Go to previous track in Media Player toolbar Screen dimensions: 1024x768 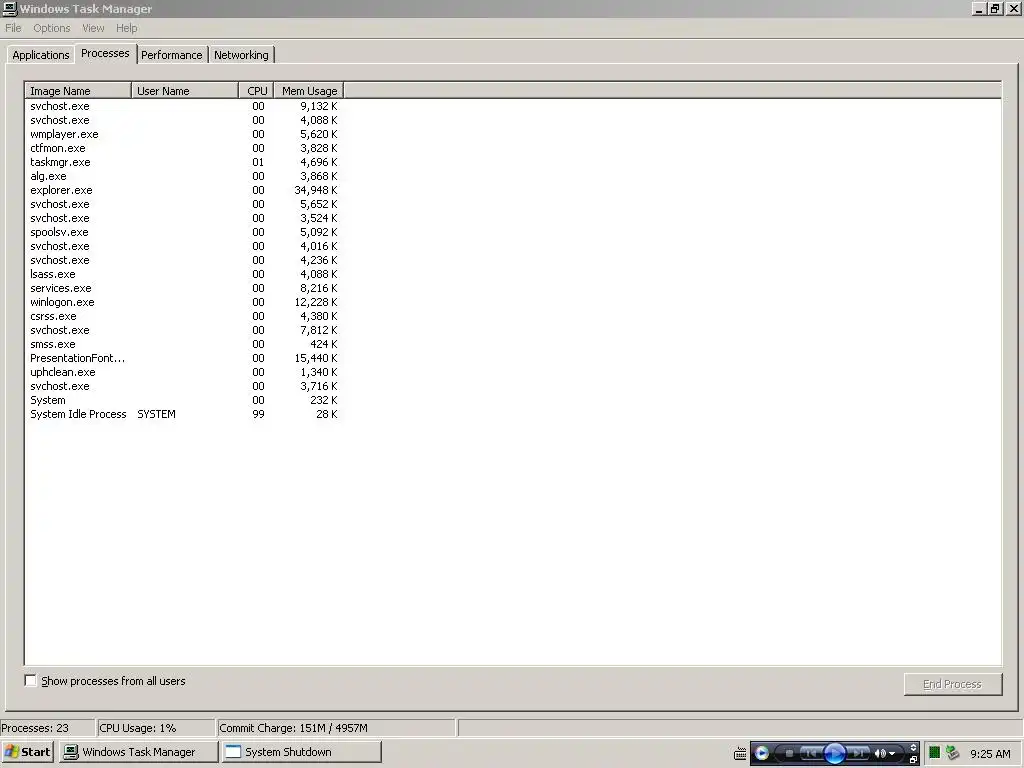coord(810,754)
